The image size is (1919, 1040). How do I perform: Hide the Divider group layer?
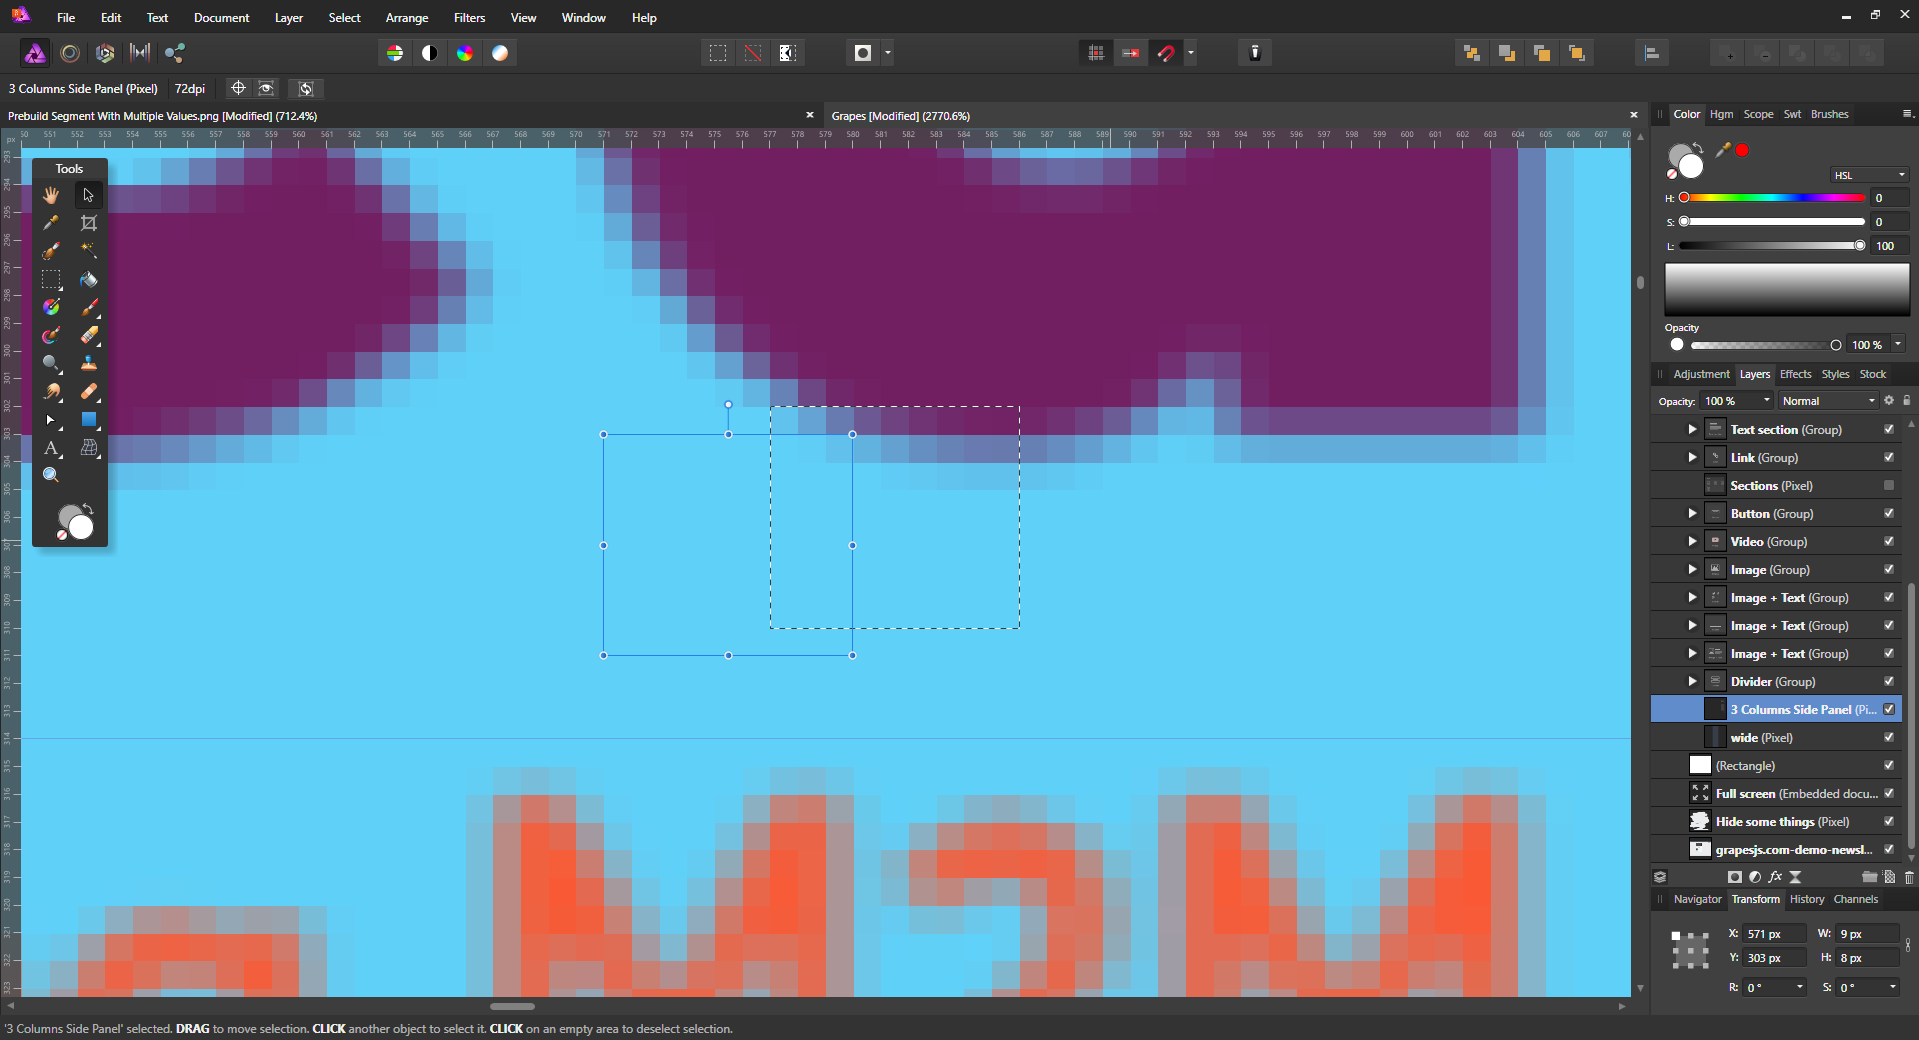tap(1889, 681)
